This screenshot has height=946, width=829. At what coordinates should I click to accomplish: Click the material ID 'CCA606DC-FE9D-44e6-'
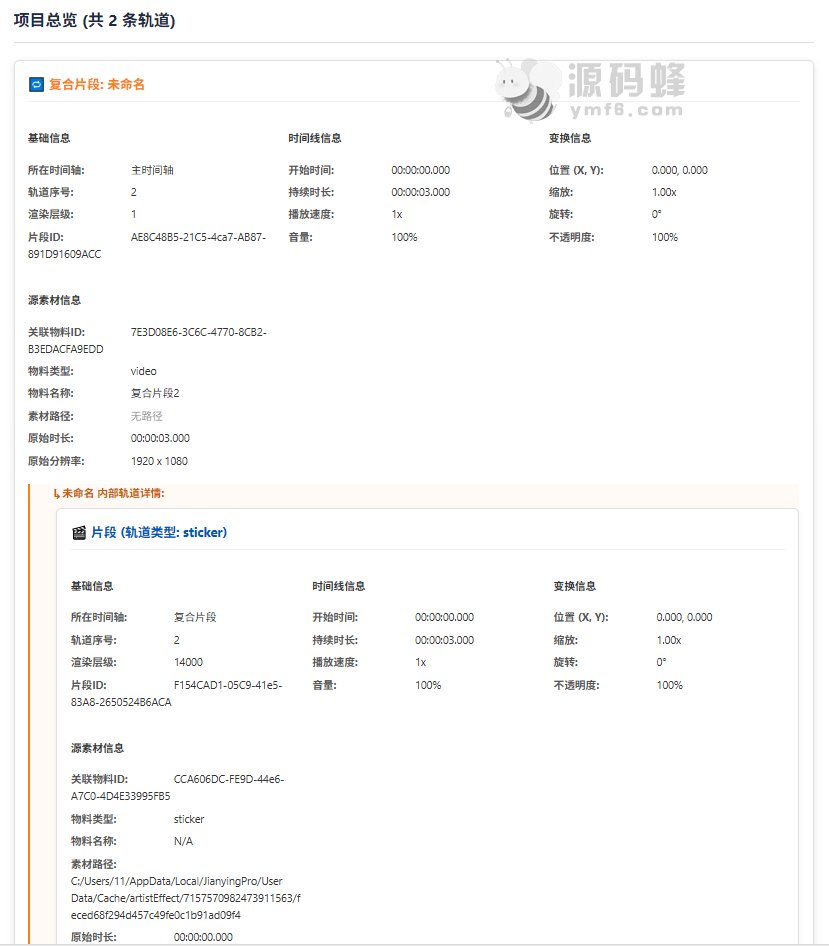pos(229,779)
